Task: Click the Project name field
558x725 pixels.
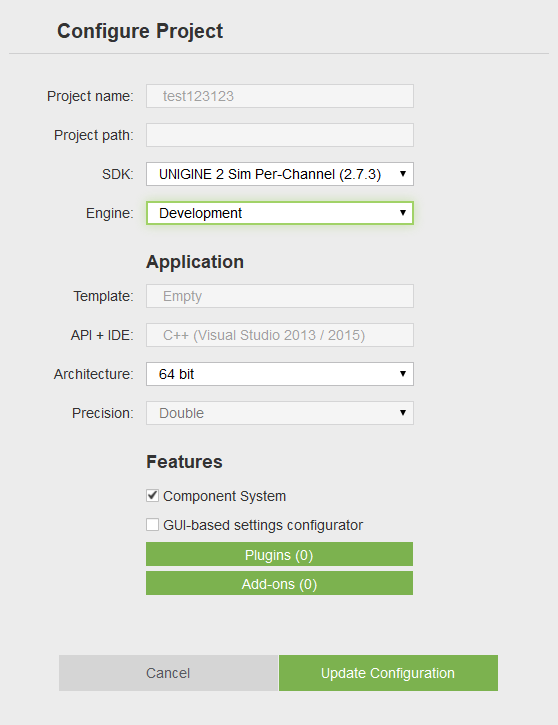Action: pos(280,96)
